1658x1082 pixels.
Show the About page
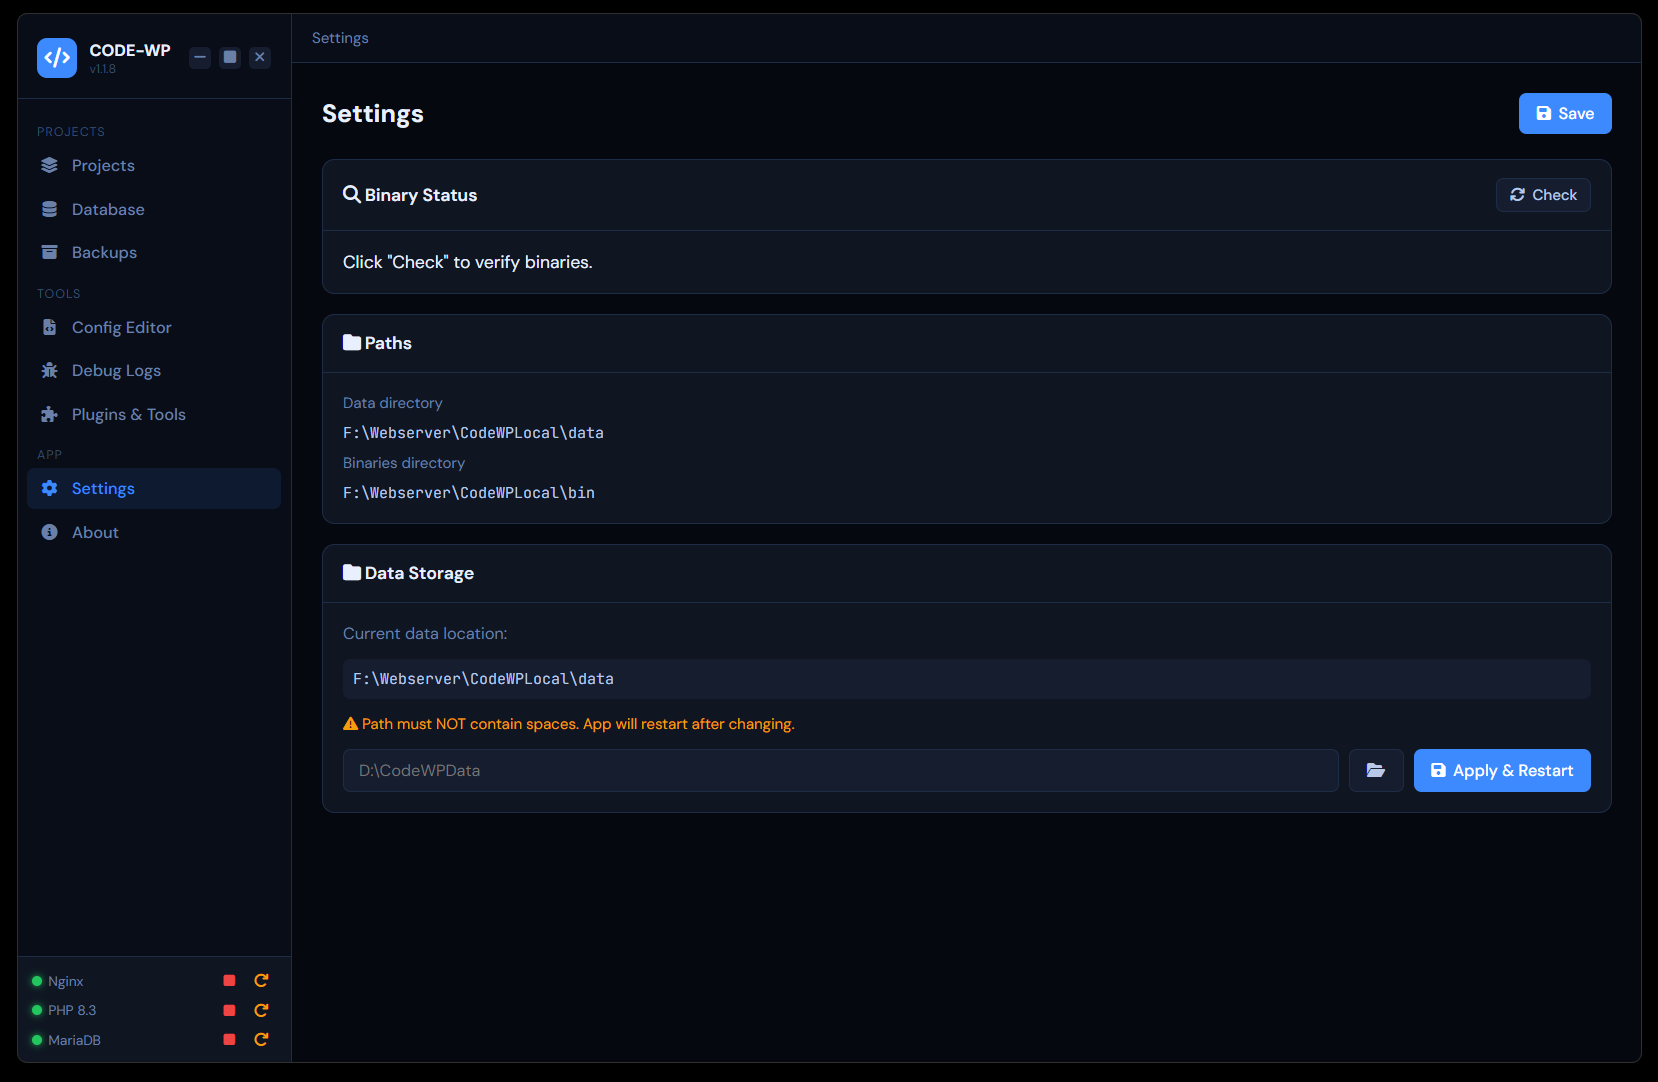tap(95, 533)
